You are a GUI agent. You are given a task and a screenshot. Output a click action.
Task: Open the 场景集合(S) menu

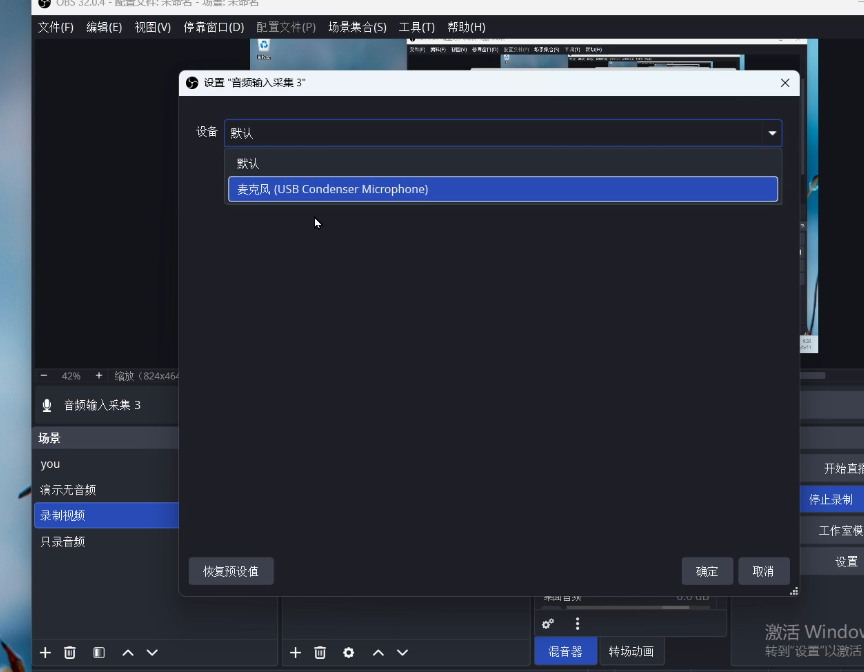pyautogui.click(x=358, y=27)
